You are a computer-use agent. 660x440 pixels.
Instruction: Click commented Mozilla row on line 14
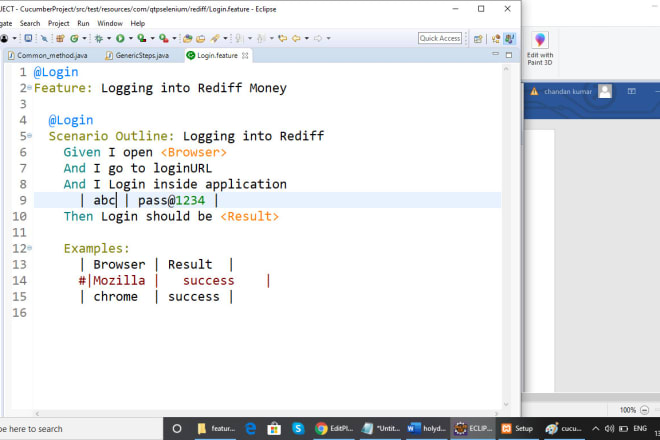[174, 280]
